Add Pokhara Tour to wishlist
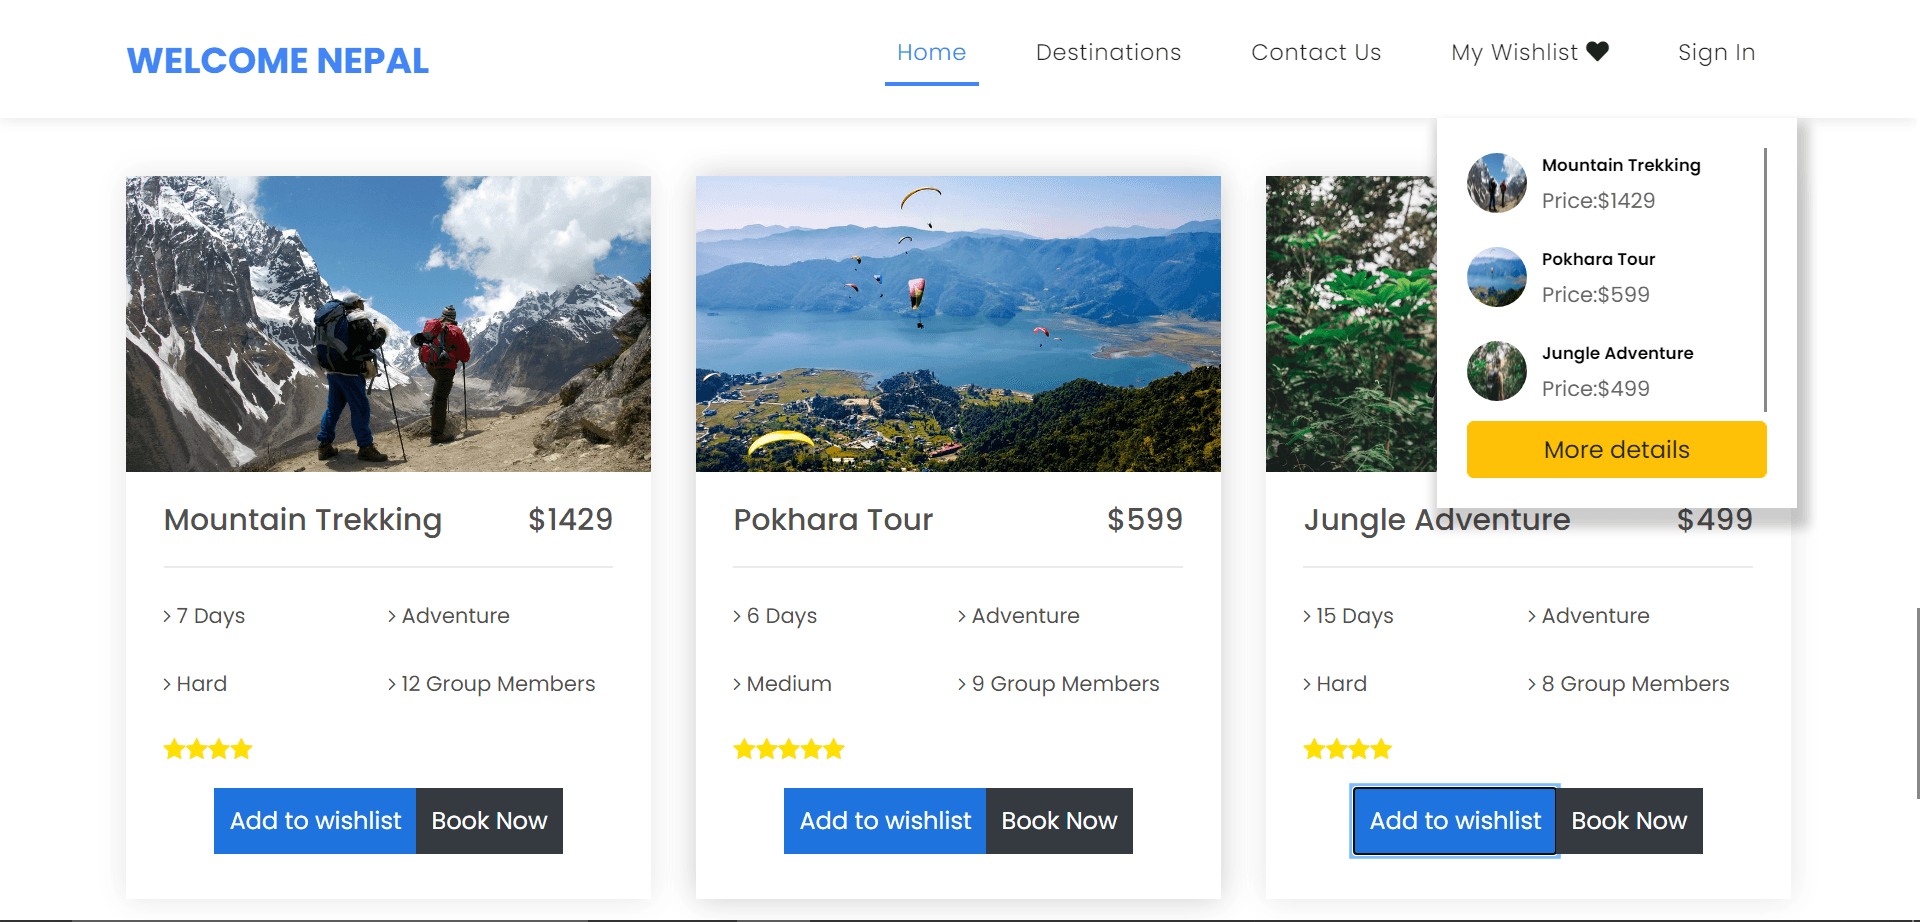This screenshot has width=1920, height=922. pos(885,821)
